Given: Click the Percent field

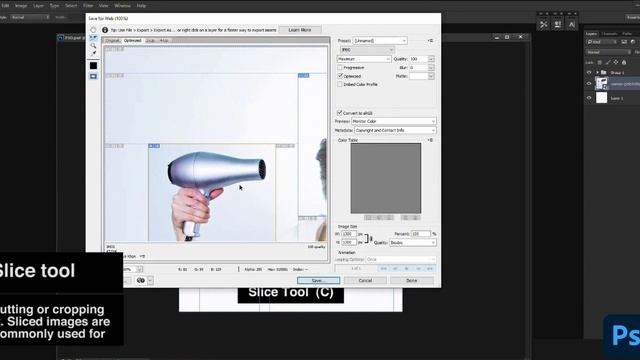Looking at the screenshot, I should click(420, 234).
